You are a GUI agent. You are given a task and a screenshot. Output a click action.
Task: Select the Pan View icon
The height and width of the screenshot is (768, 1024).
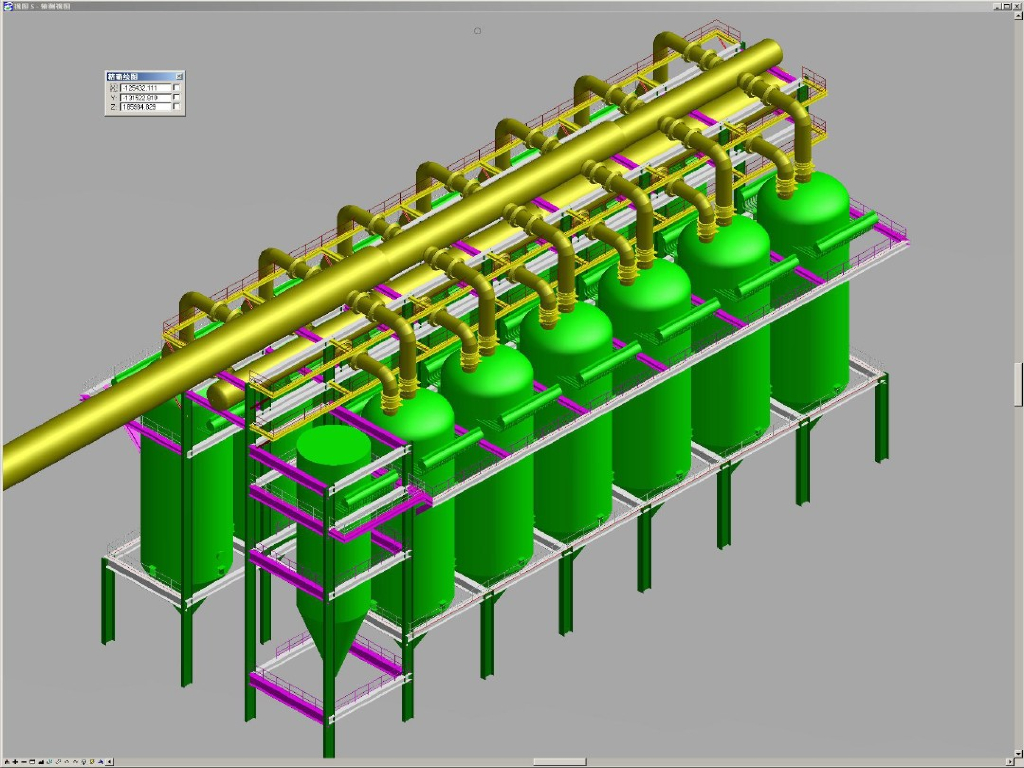click(58, 761)
